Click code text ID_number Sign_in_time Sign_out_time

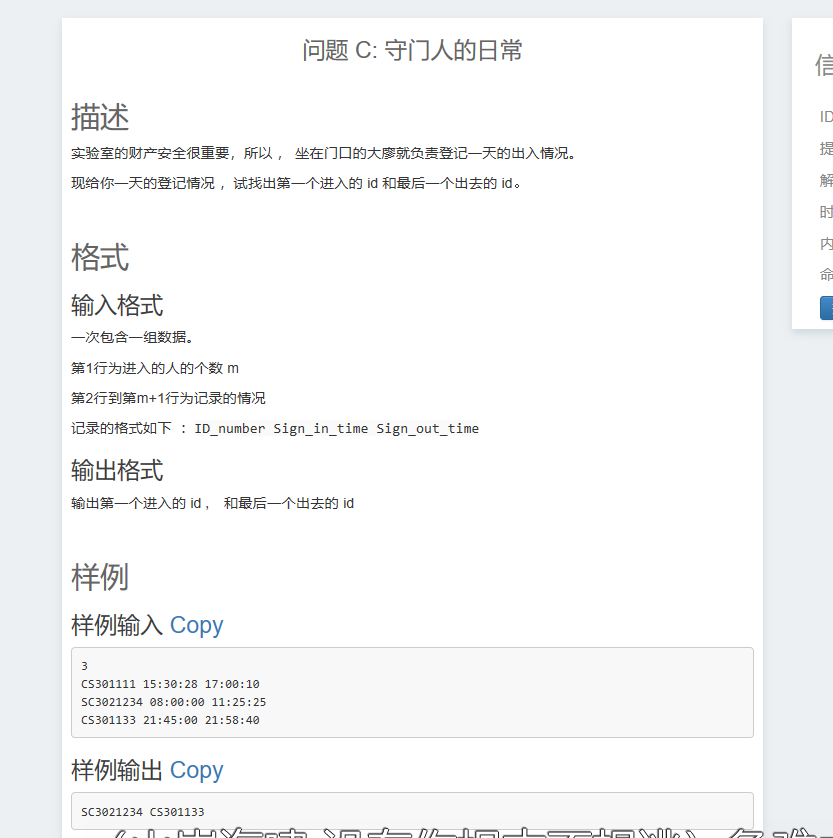(x=337, y=429)
